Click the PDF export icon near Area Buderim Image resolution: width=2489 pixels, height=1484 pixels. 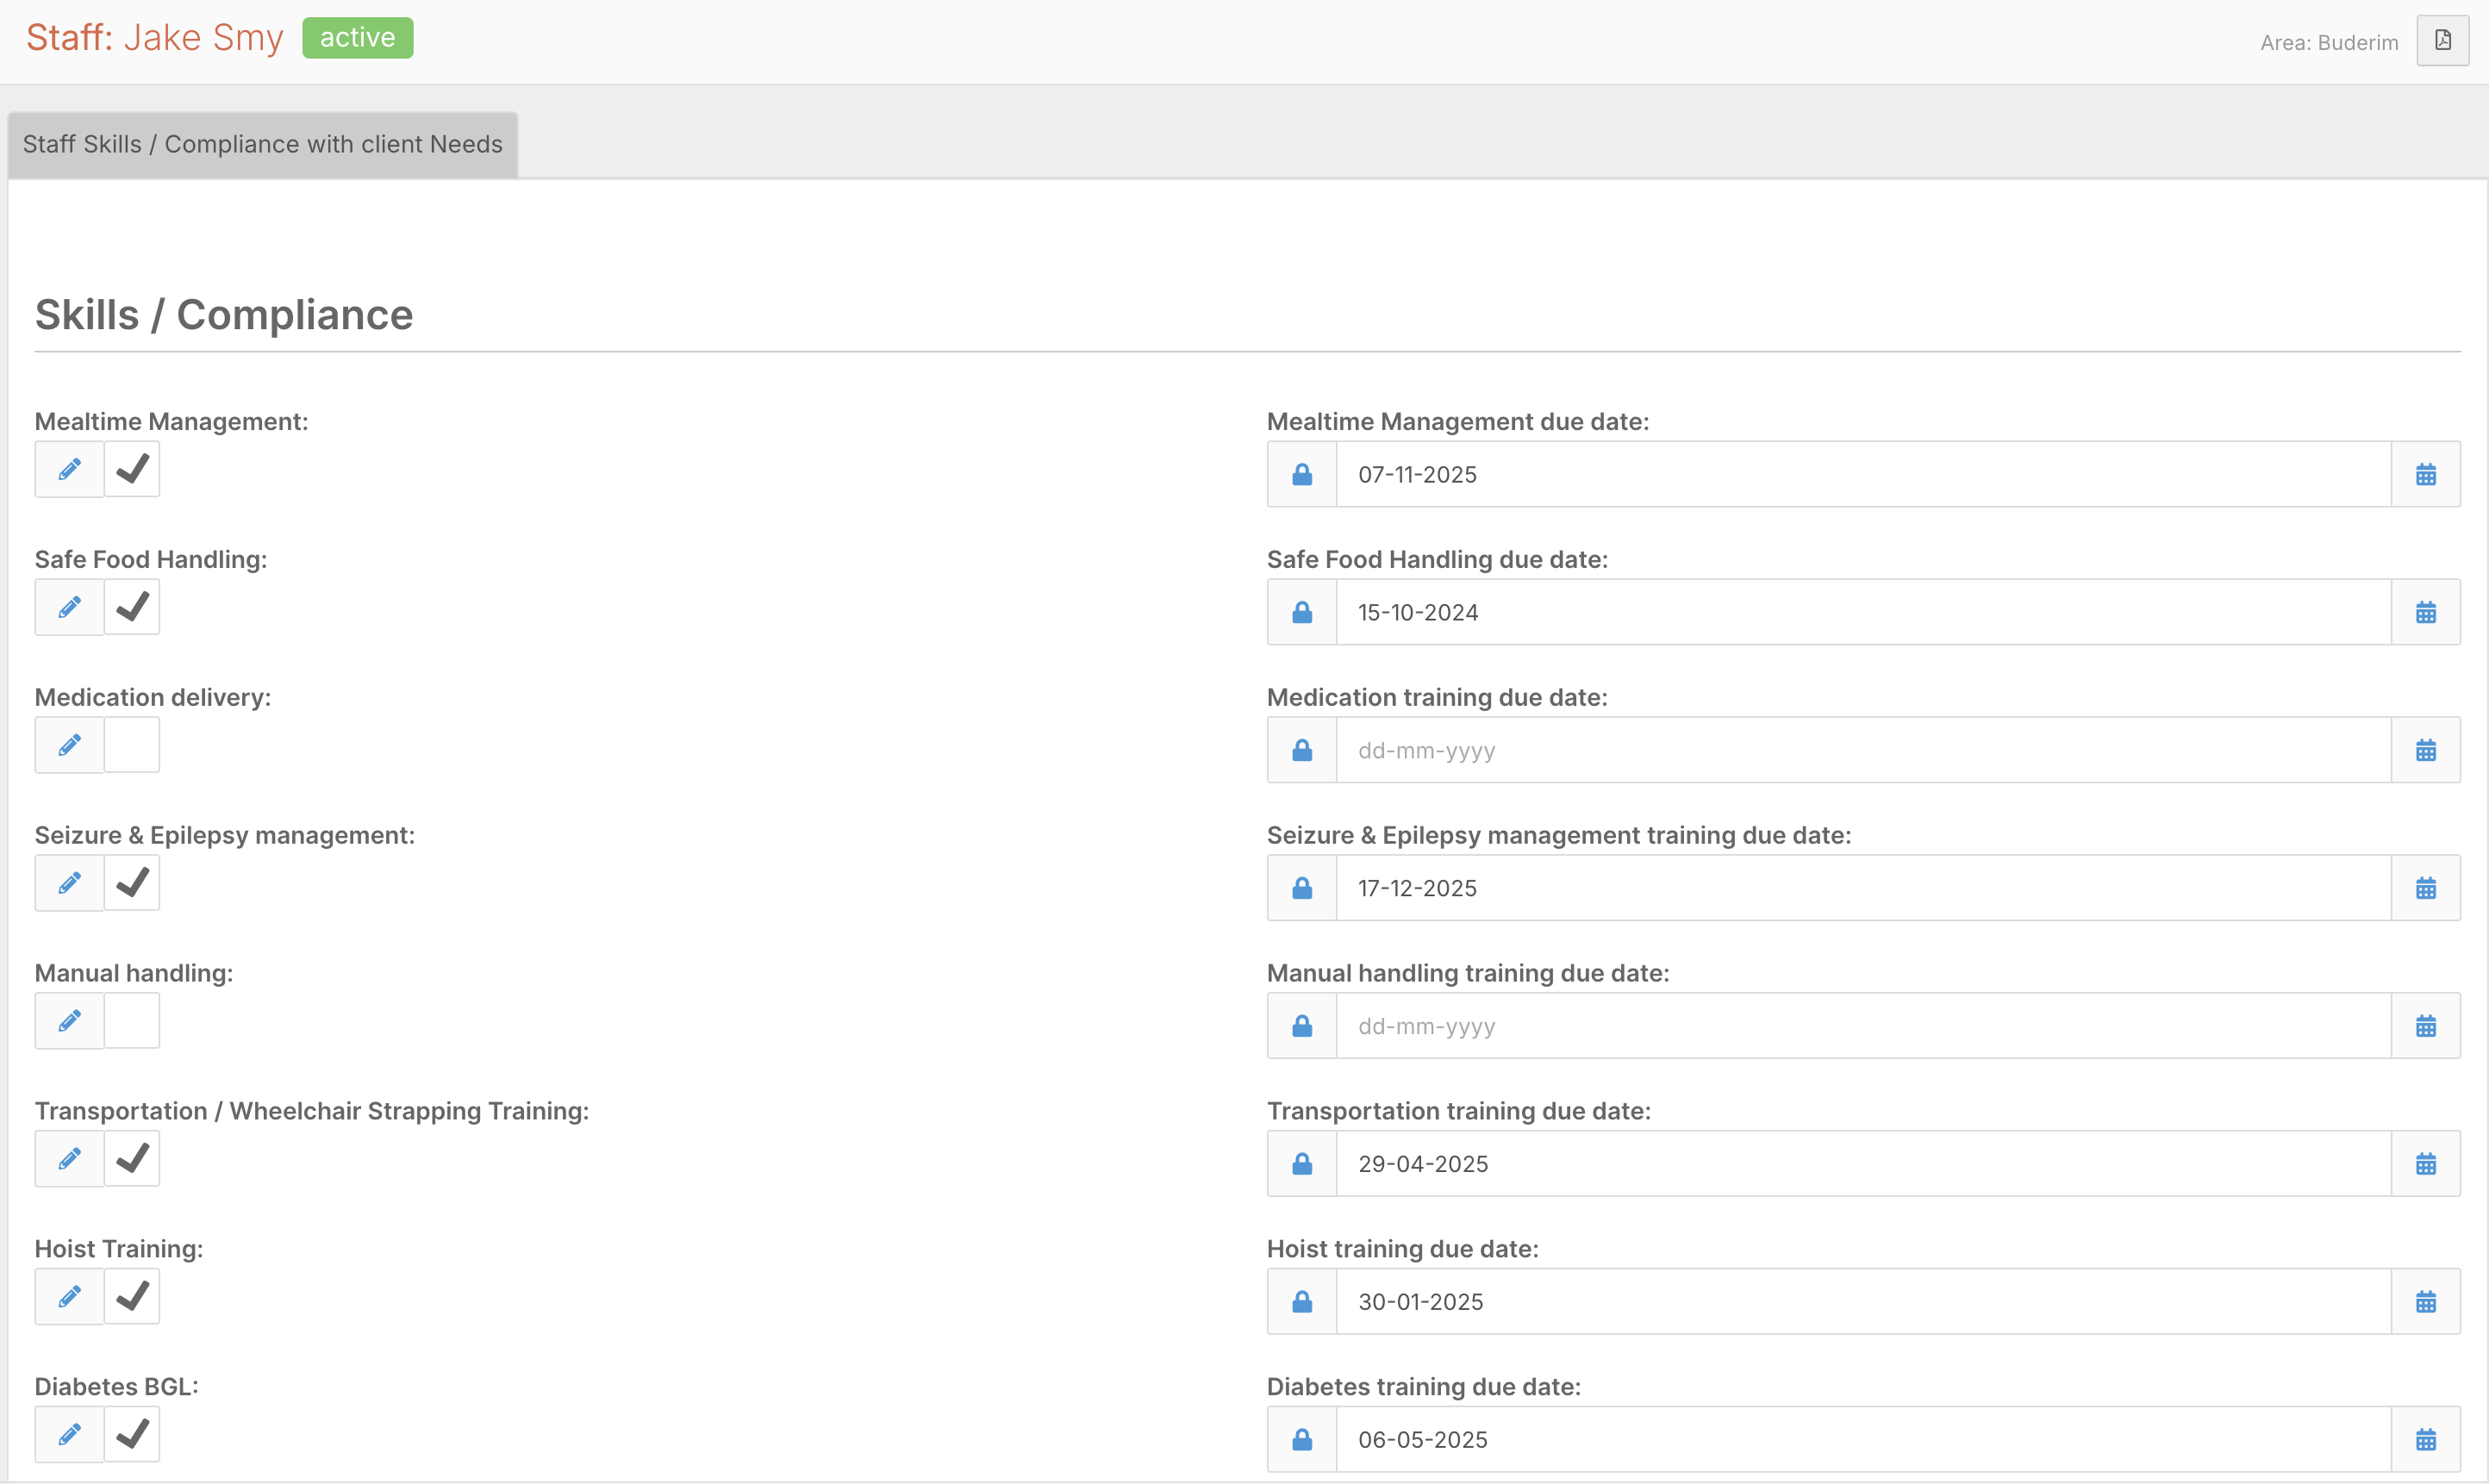2442,41
